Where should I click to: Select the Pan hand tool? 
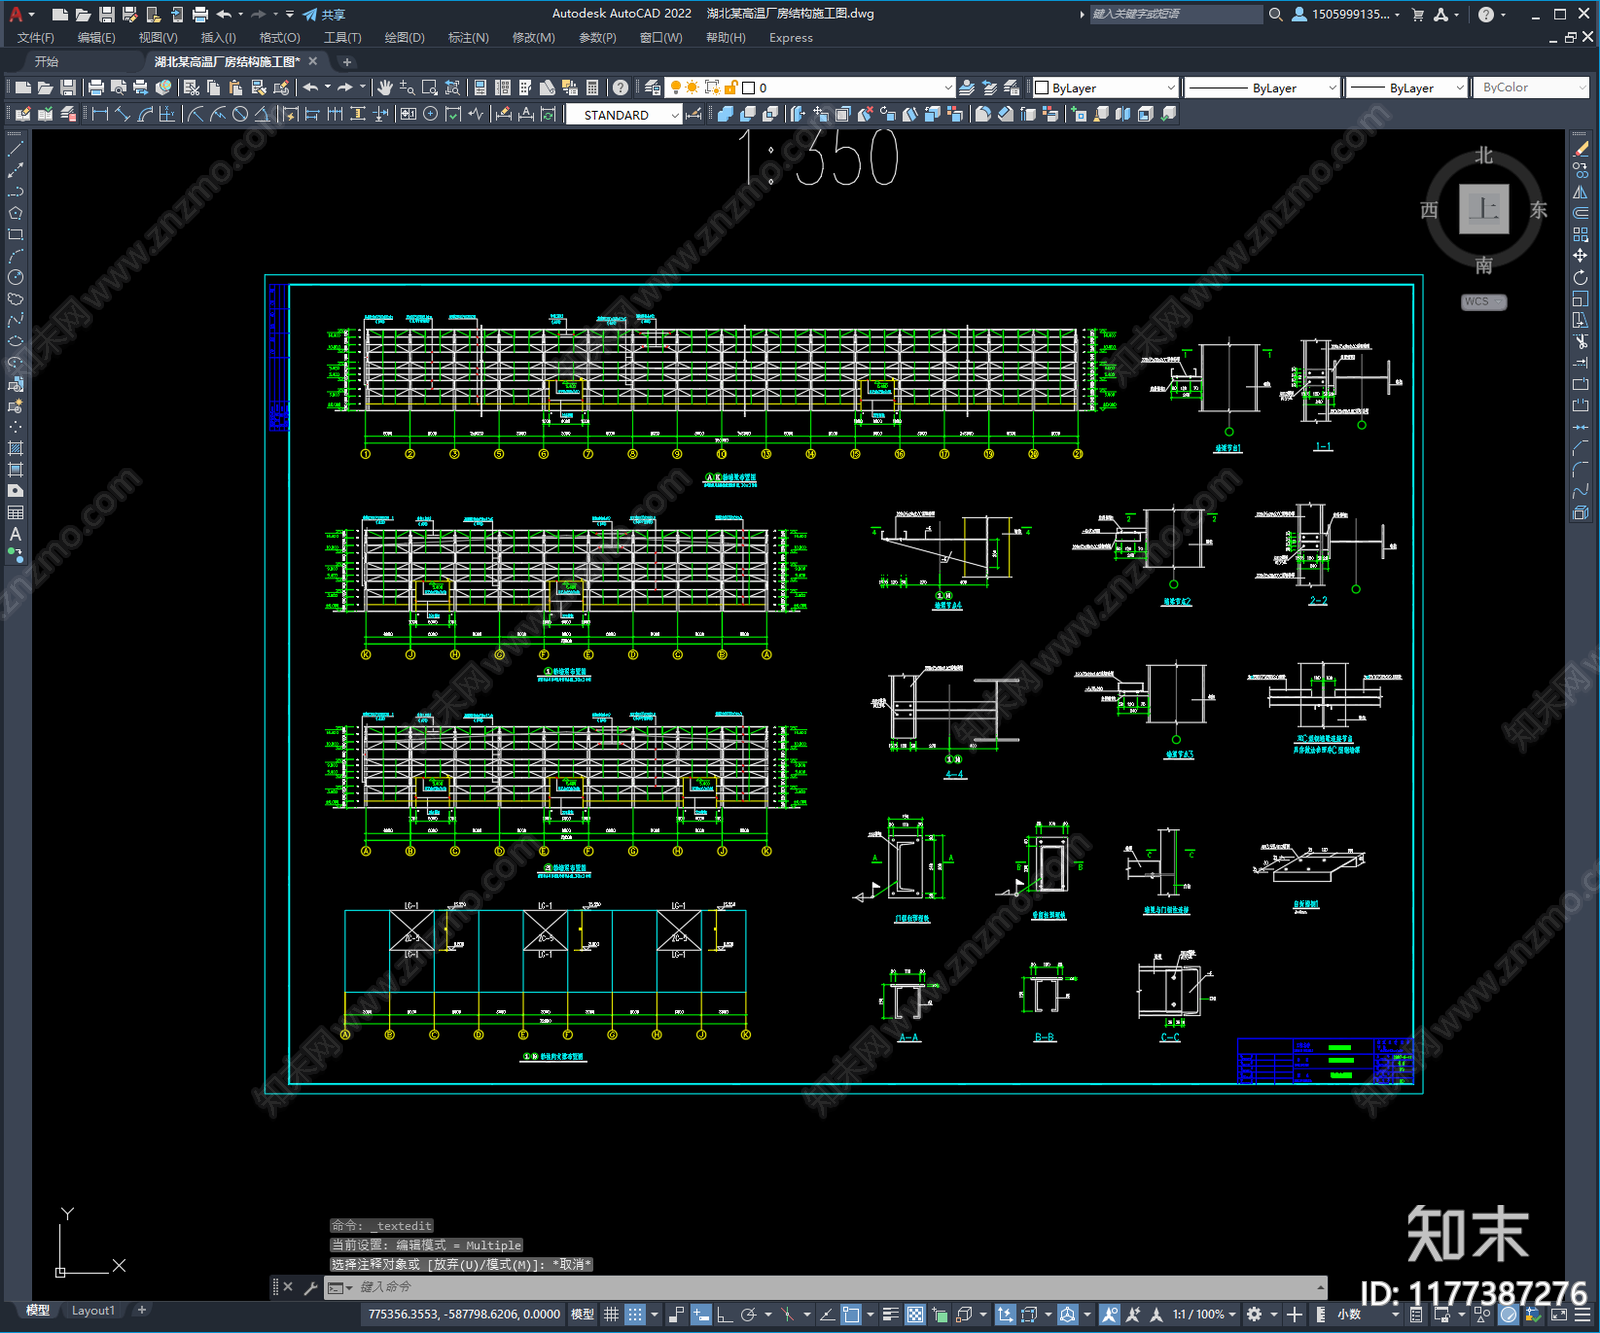pos(385,88)
